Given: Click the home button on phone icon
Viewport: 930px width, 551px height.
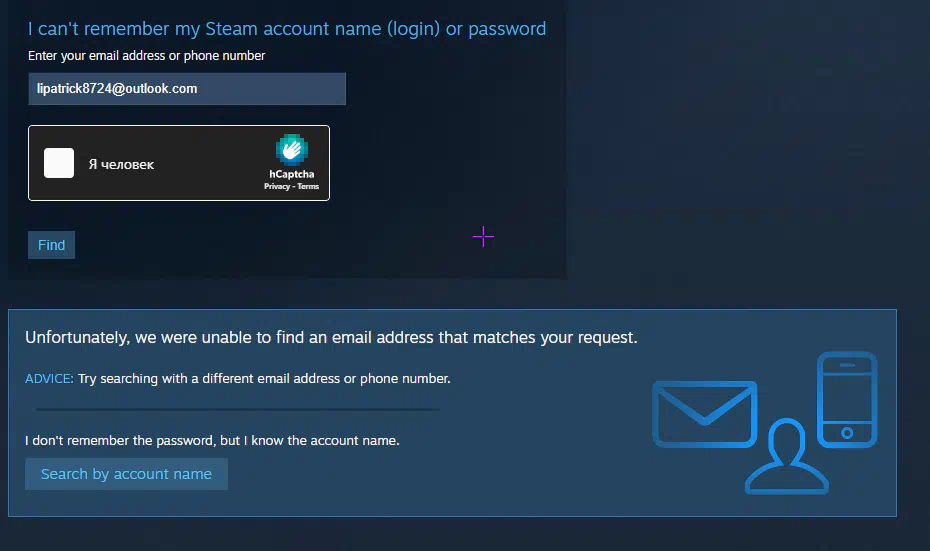Looking at the screenshot, I should pos(847,433).
